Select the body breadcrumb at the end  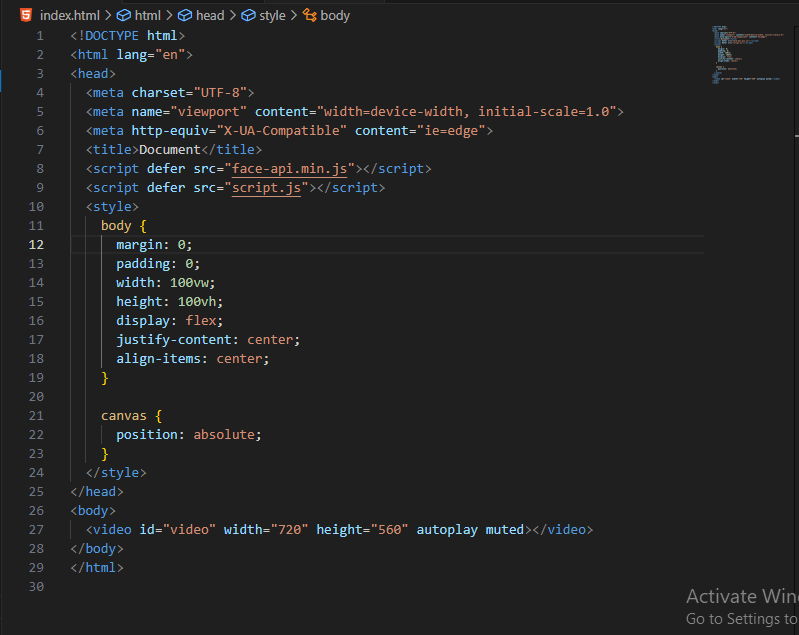(x=335, y=16)
